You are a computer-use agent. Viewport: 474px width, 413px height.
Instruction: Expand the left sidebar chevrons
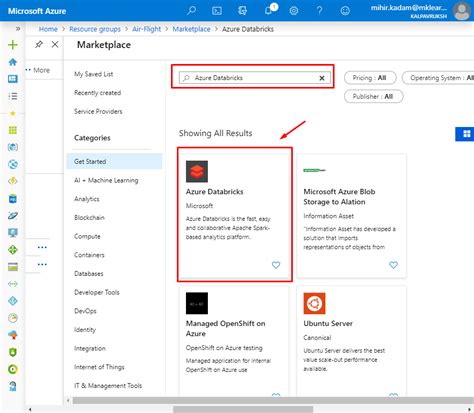(x=18, y=29)
